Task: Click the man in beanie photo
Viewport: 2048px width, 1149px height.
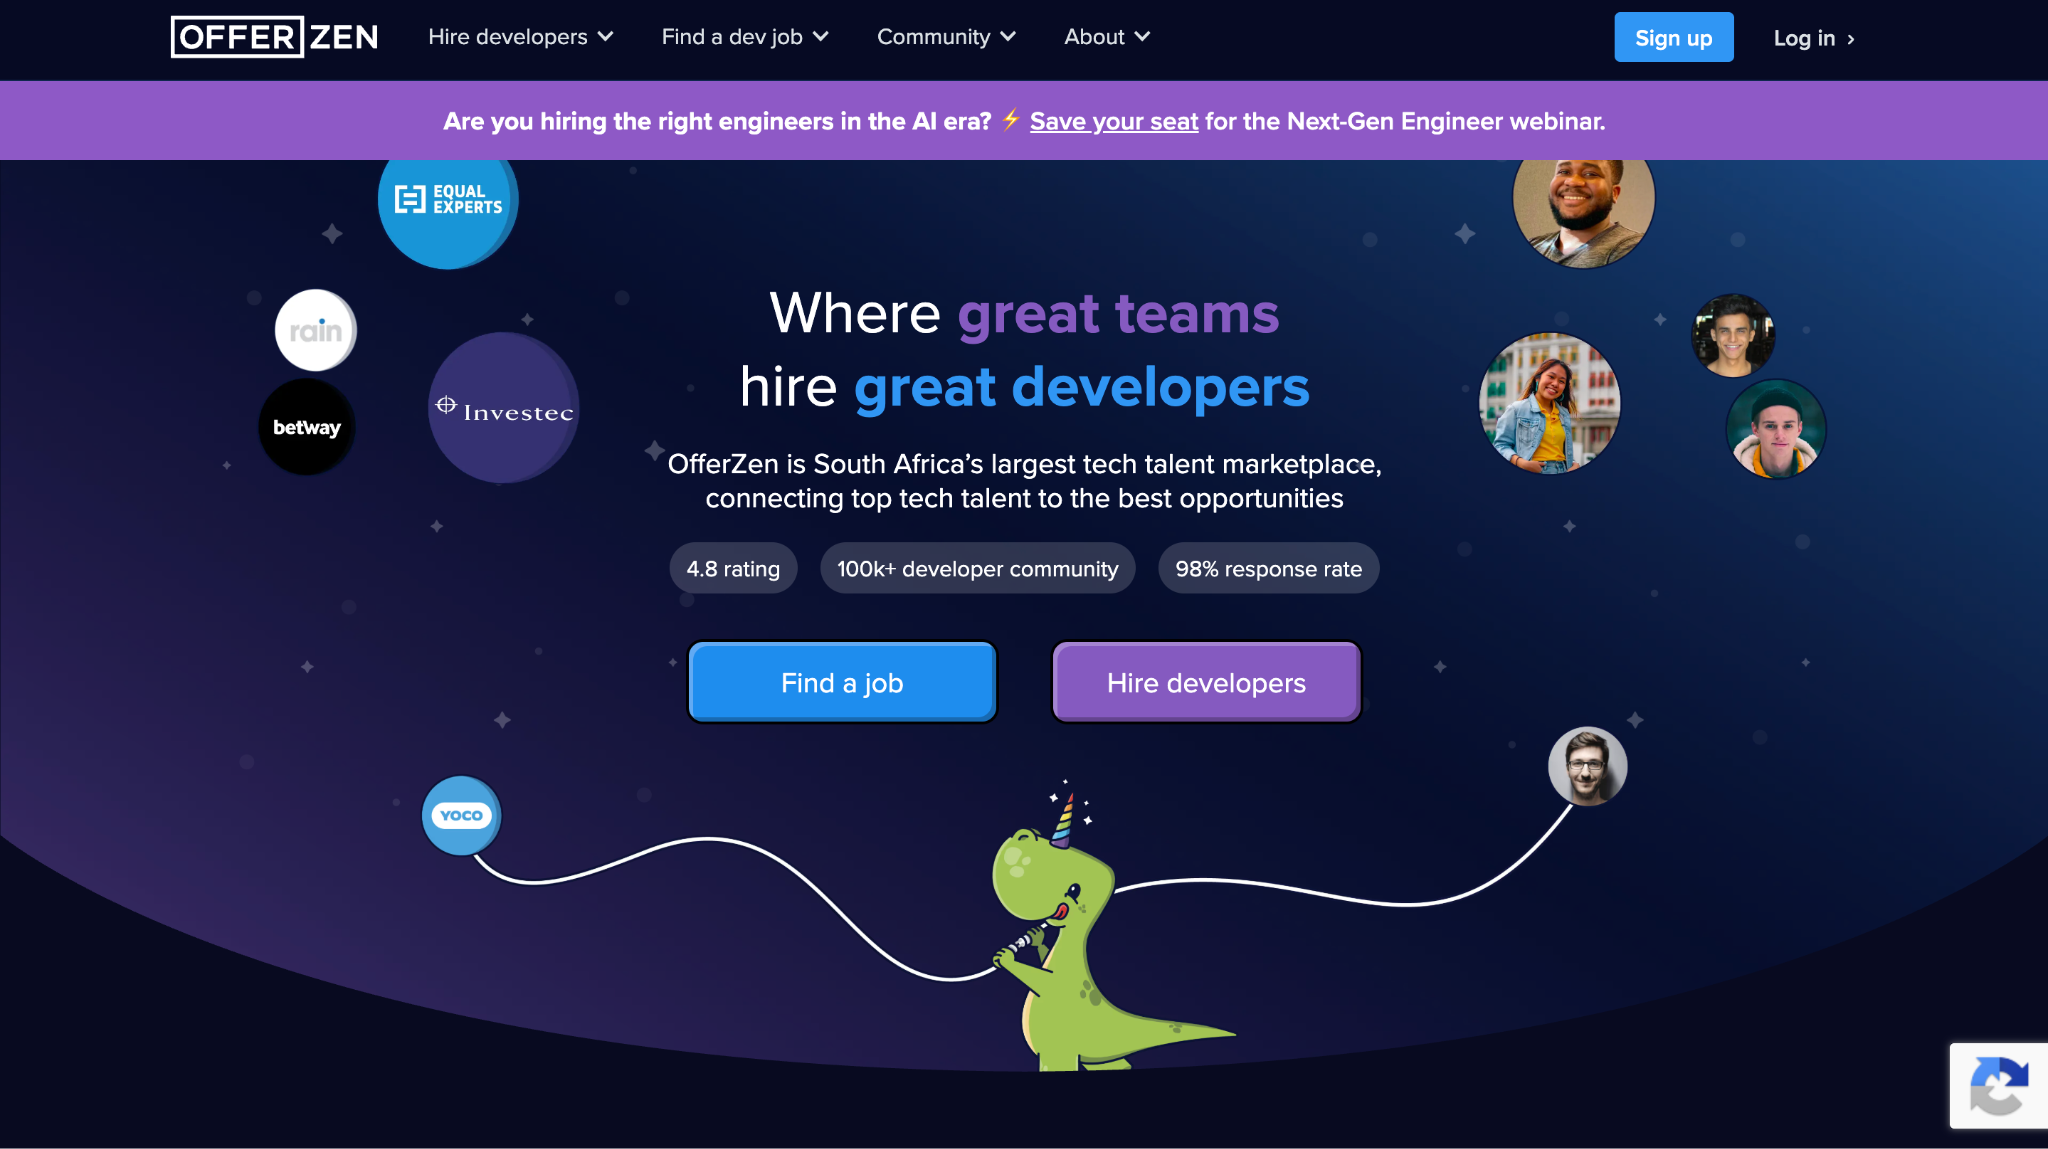Action: tap(1777, 429)
